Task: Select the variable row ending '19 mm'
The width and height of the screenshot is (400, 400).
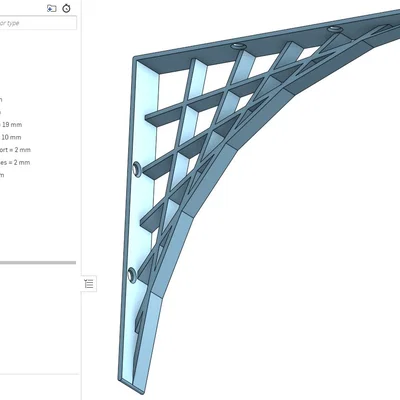Action: [11, 125]
